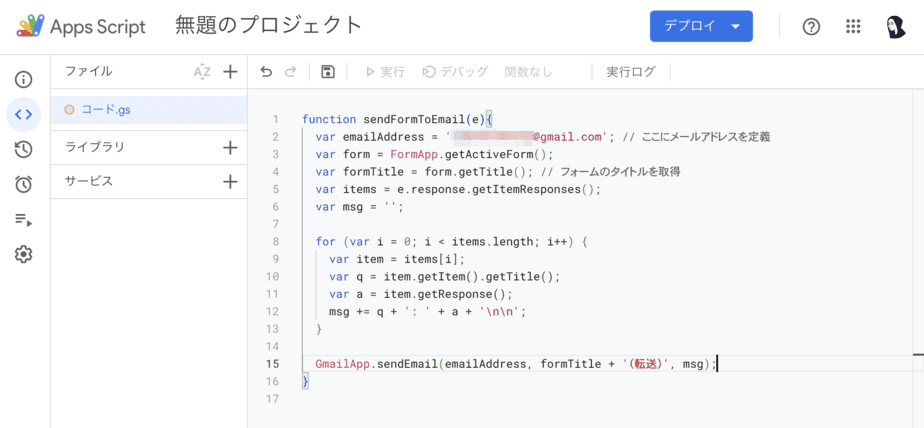Click the closing brace on line 16
Image resolution: width=924 pixels, height=428 pixels.
tap(305, 381)
